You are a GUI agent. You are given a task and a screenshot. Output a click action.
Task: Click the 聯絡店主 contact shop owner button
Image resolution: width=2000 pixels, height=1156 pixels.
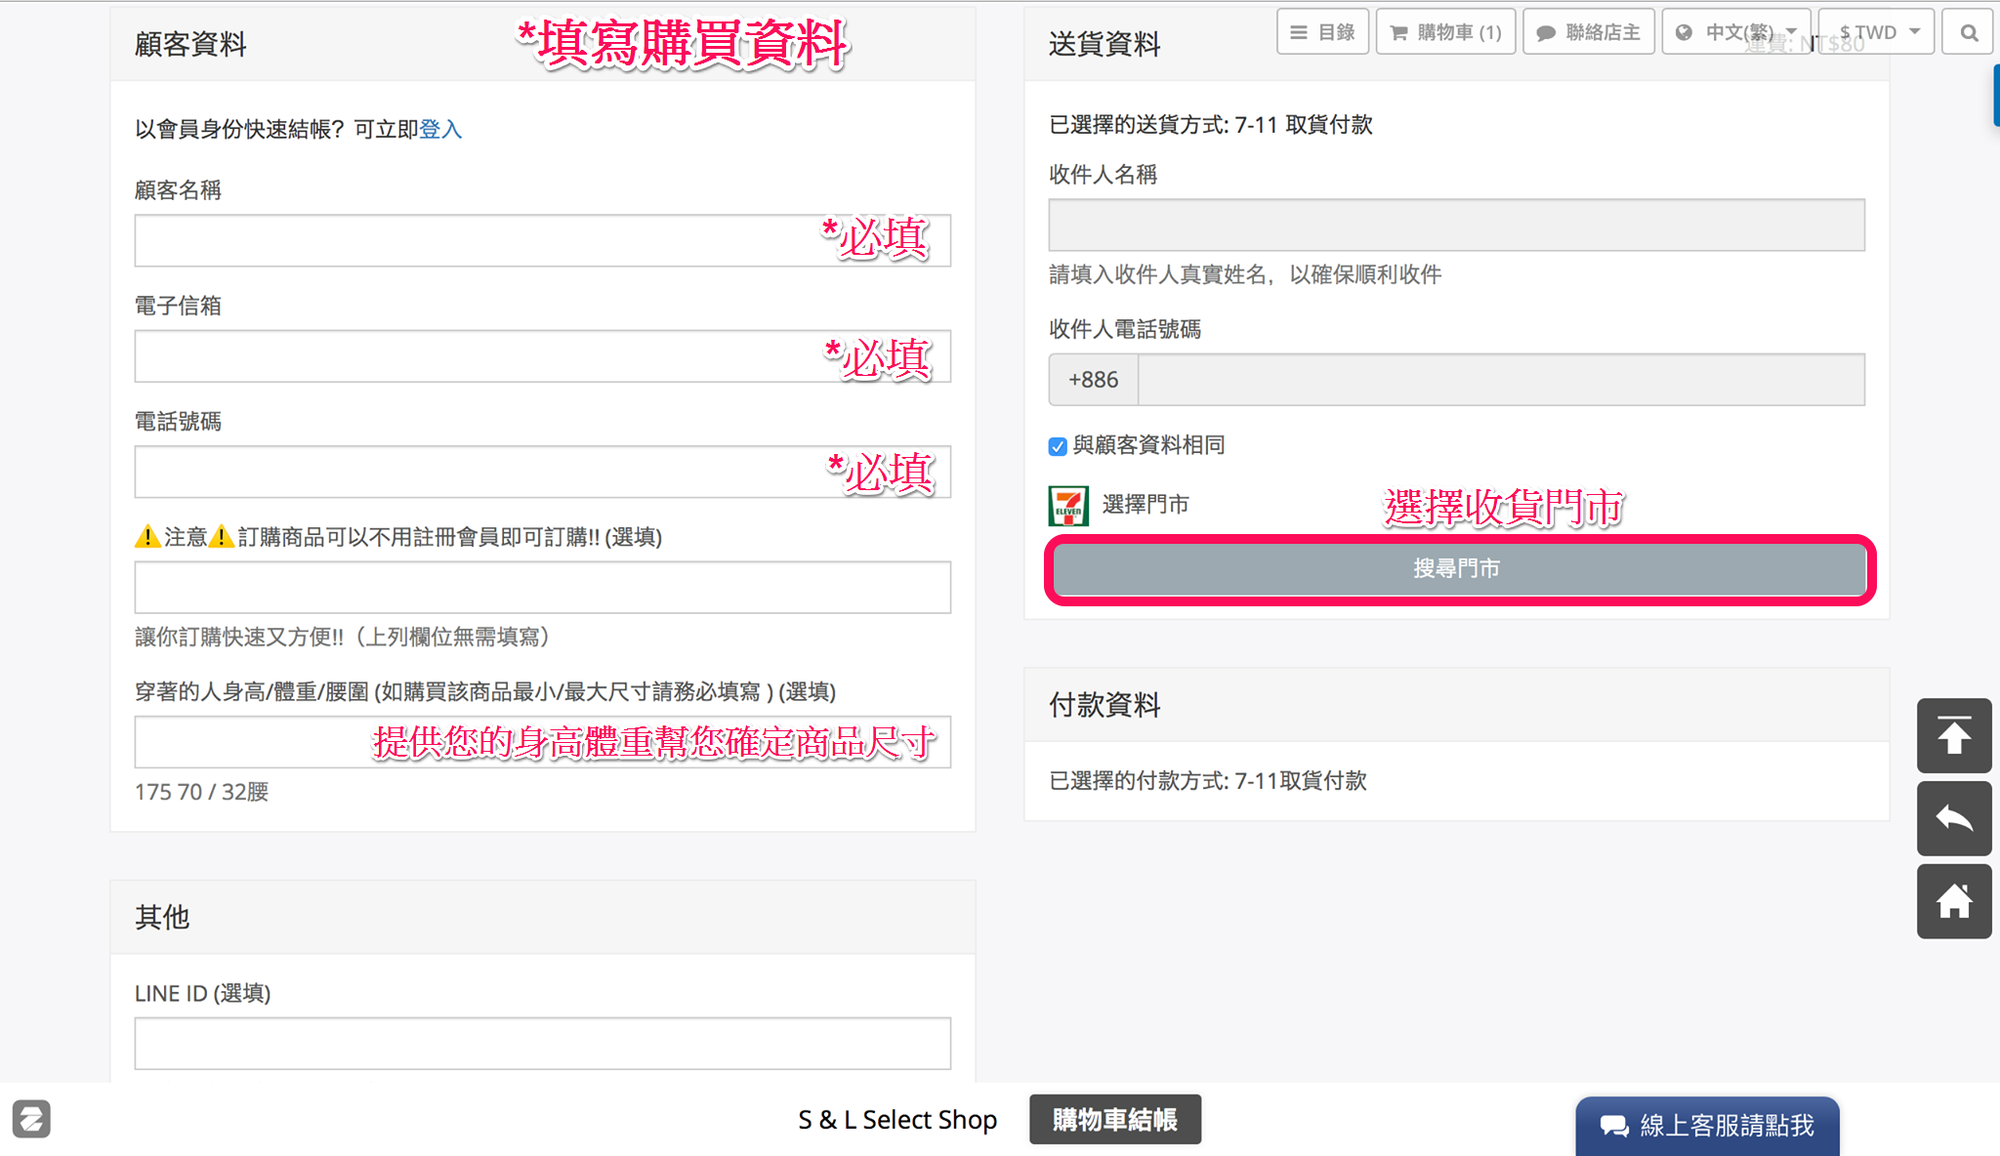click(x=1588, y=32)
